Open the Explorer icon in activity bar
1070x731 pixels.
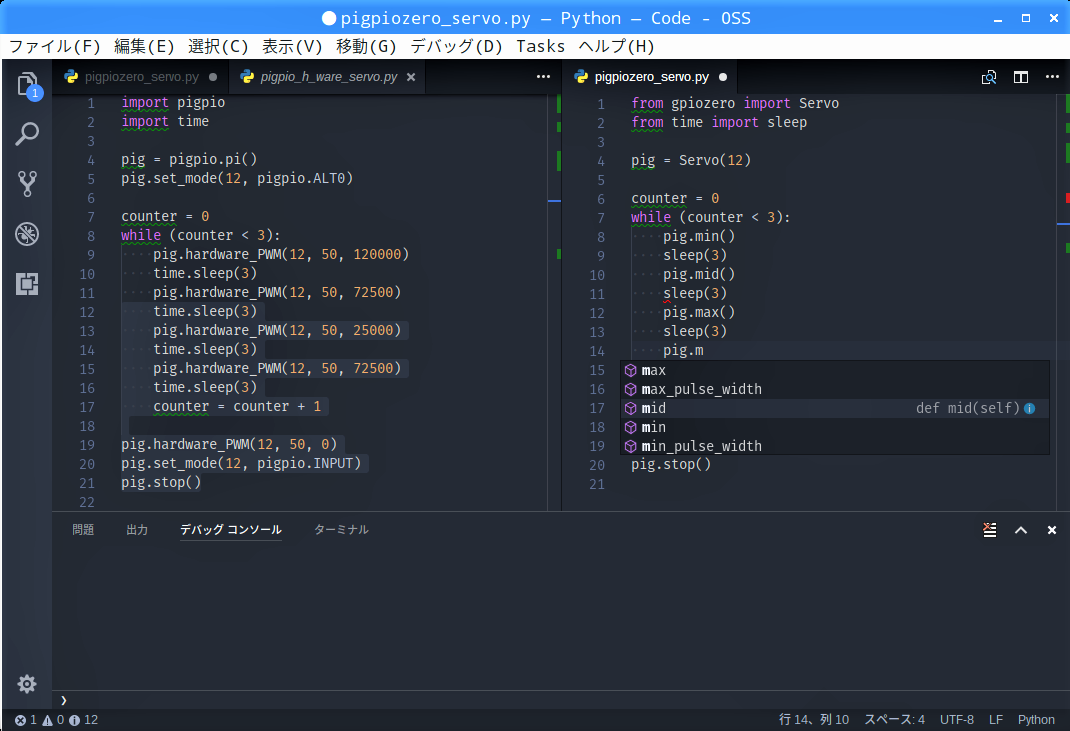[x=27, y=84]
